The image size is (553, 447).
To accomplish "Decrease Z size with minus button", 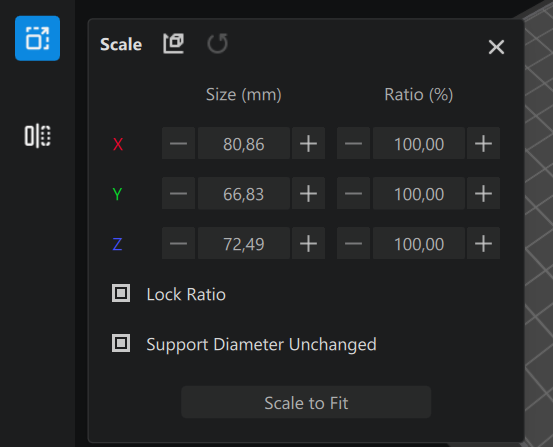I will pyautogui.click(x=178, y=243).
